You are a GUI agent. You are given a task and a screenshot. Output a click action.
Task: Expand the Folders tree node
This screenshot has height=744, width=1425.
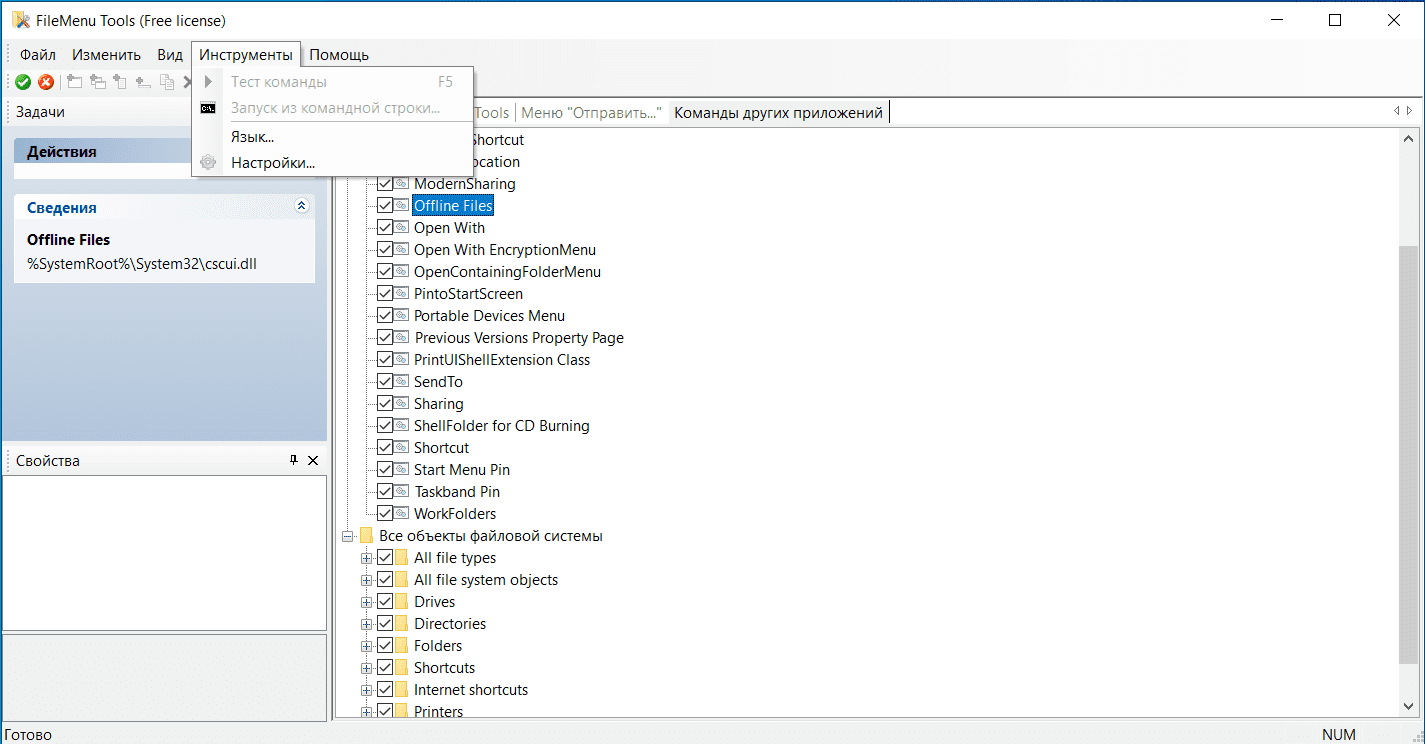coord(367,646)
